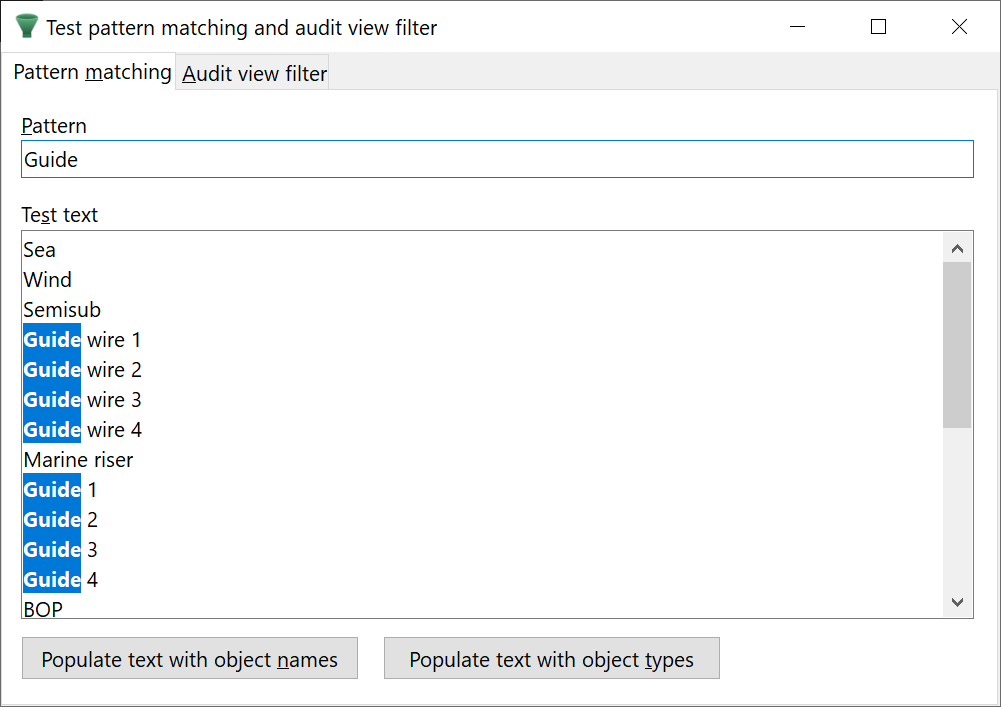
Task: Click the 'Marine riser' line
Action: coord(78,460)
